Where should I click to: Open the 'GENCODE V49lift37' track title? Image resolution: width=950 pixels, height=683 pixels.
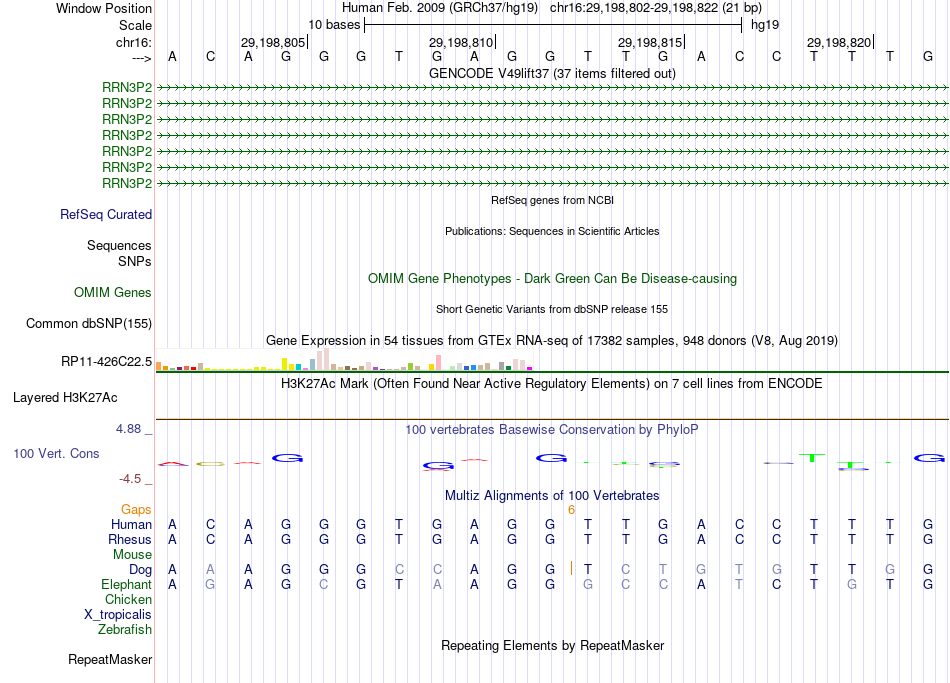[552, 73]
